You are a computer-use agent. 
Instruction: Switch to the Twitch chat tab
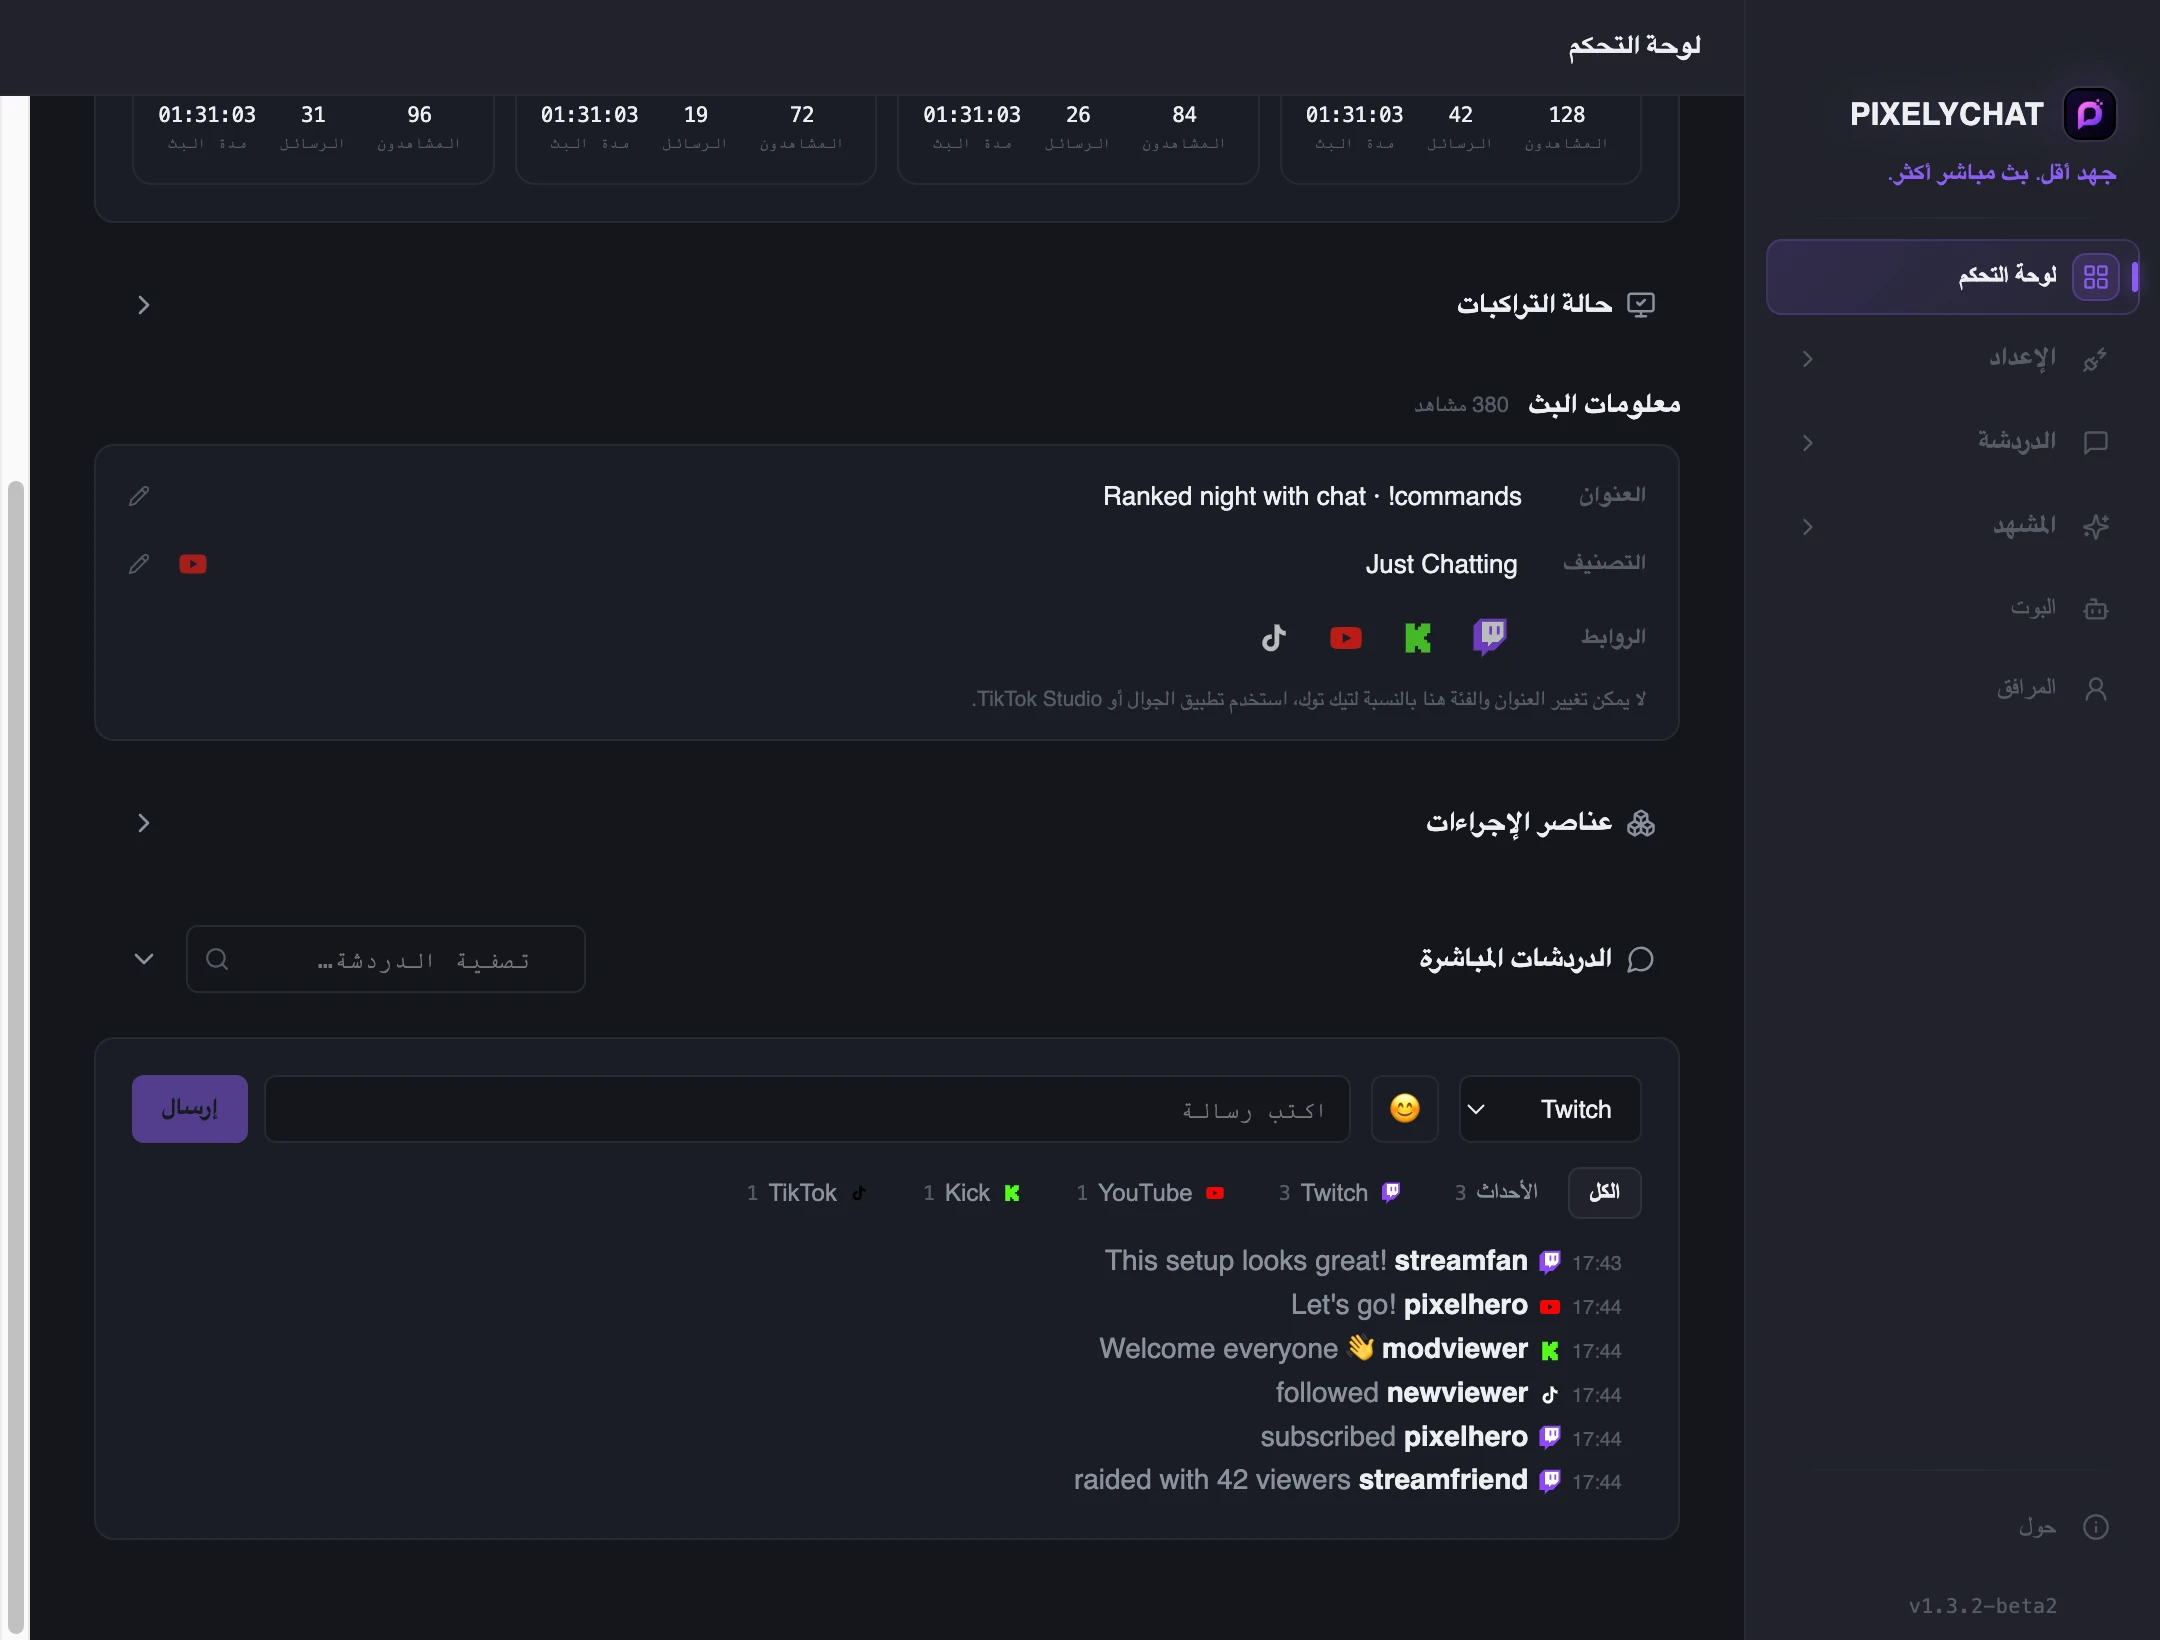click(1340, 1192)
